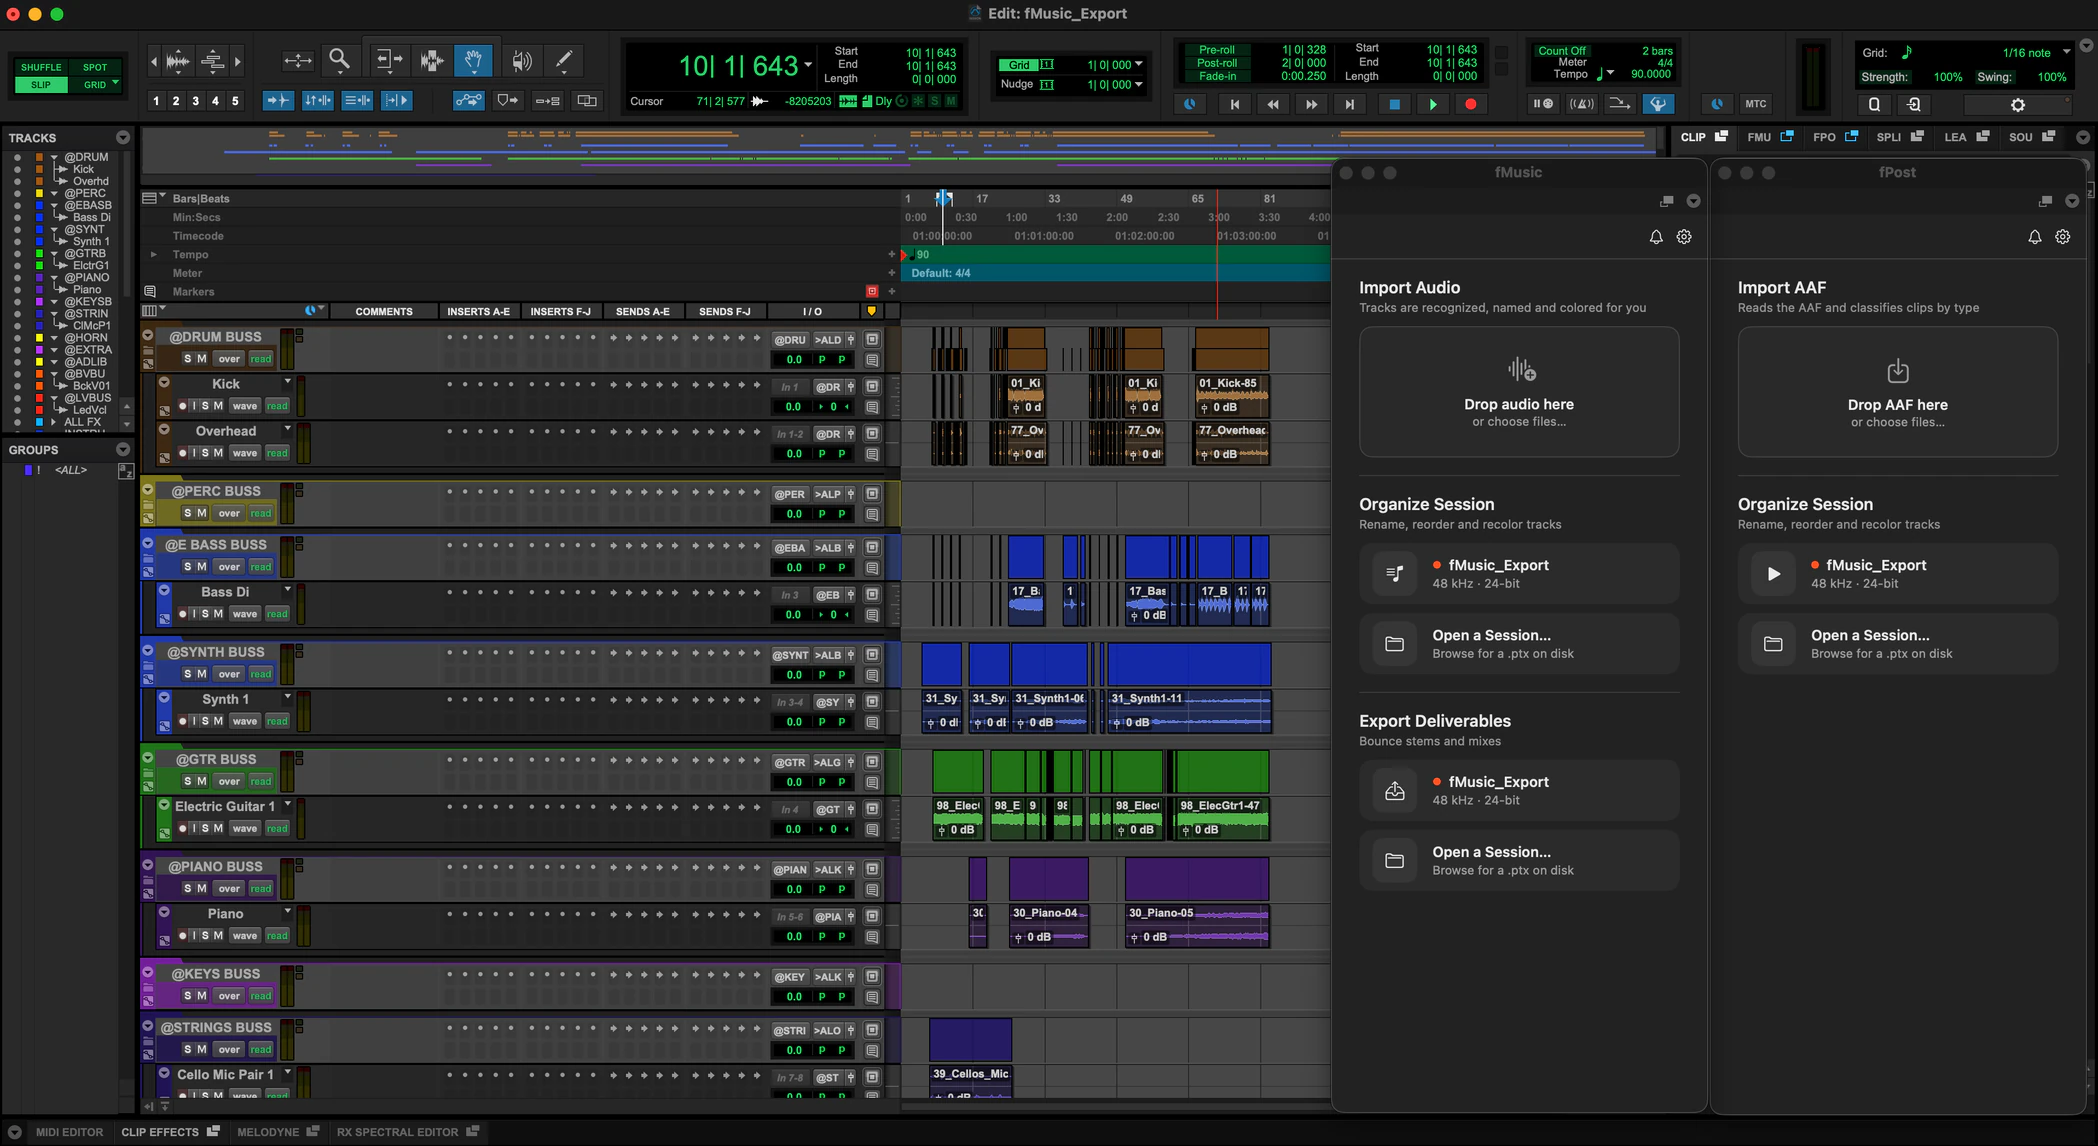The width and height of the screenshot is (2098, 1146).
Task: Open the Nudge value dropdown arrow
Action: point(1139,85)
